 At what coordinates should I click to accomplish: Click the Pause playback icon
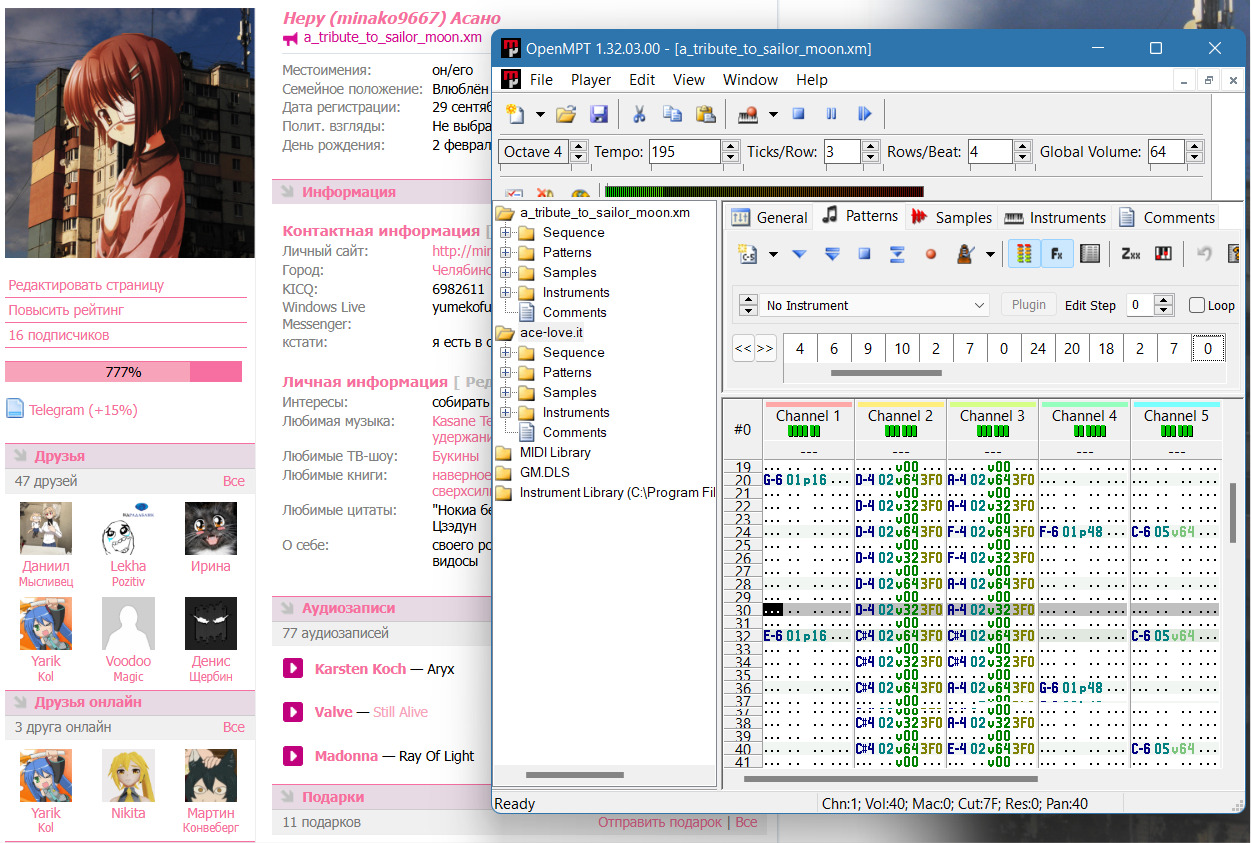tap(831, 114)
